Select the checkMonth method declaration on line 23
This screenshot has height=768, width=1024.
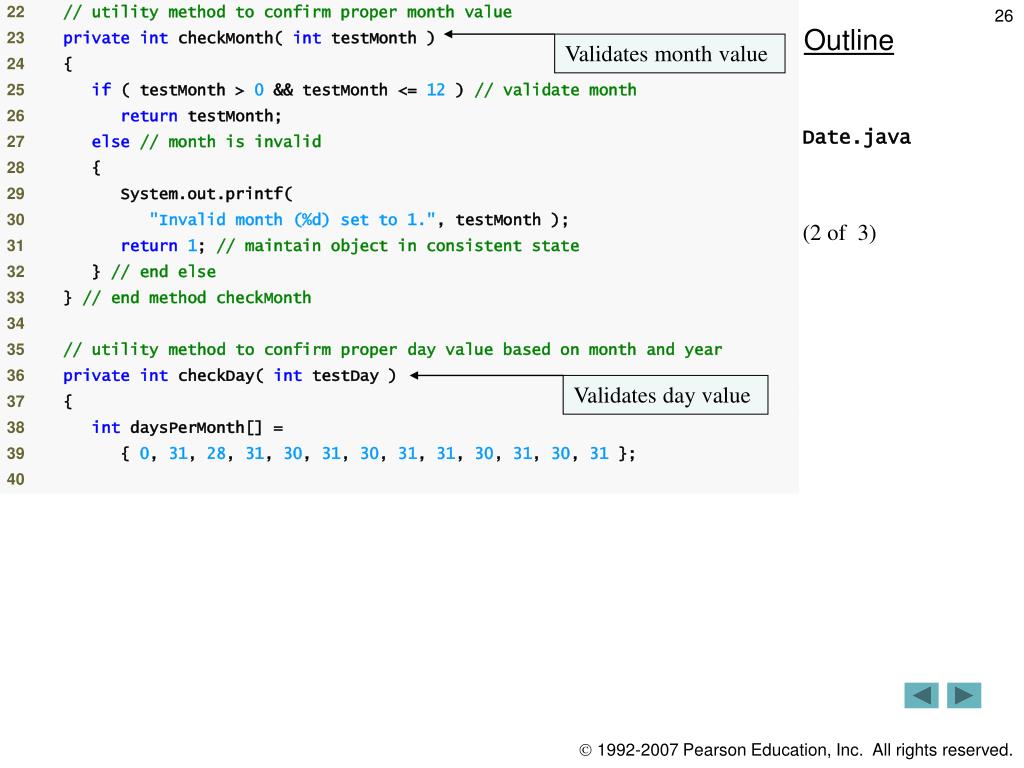pos(249,38)
